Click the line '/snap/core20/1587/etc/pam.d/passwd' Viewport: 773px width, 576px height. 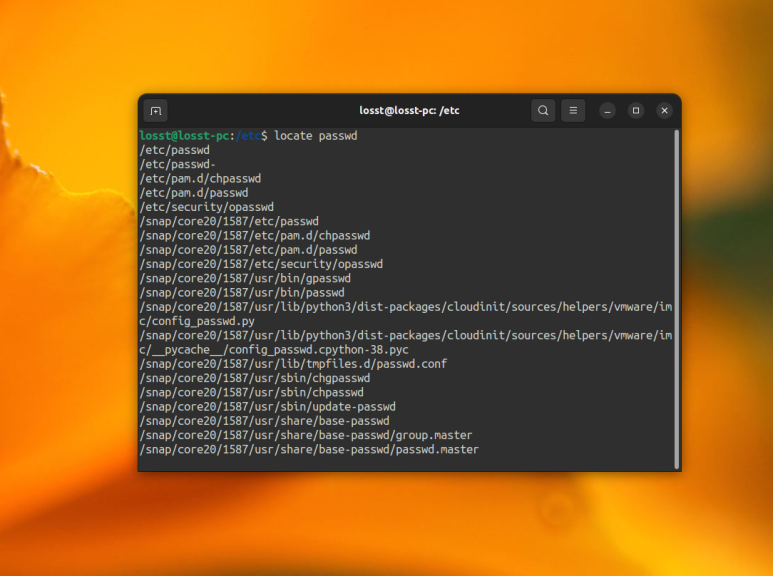point(248,250)
